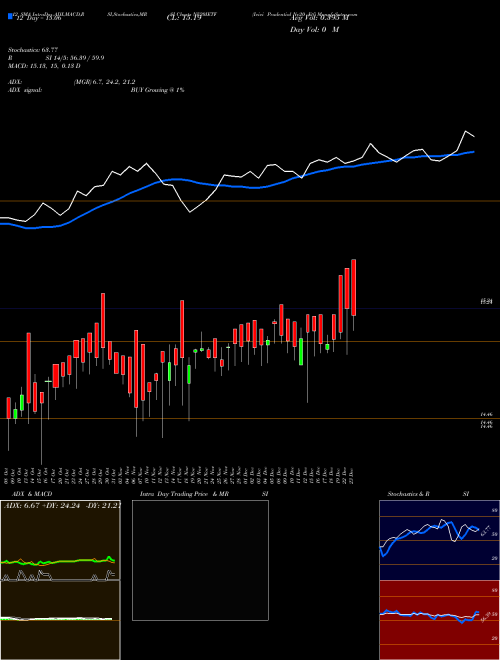Click the blue-background Stochastics chart panel

tap(439, 540)
